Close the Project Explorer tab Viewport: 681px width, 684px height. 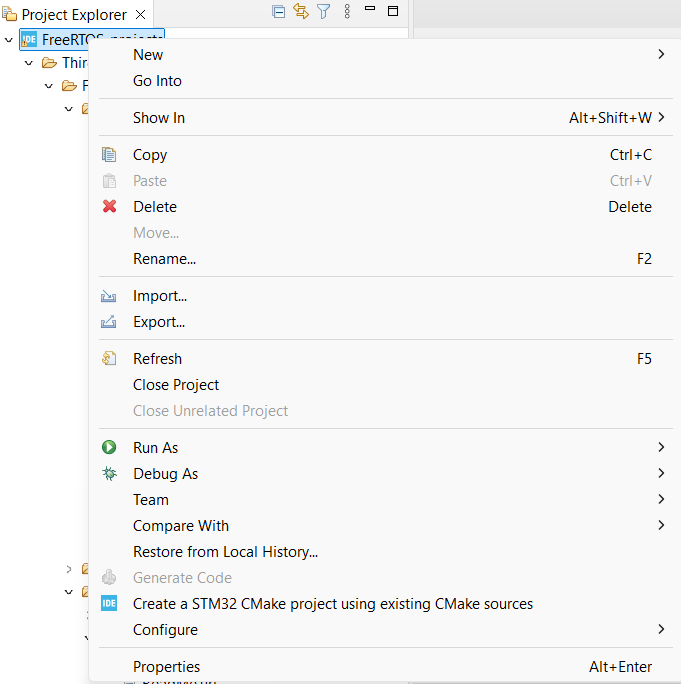(x=140, y=15)
